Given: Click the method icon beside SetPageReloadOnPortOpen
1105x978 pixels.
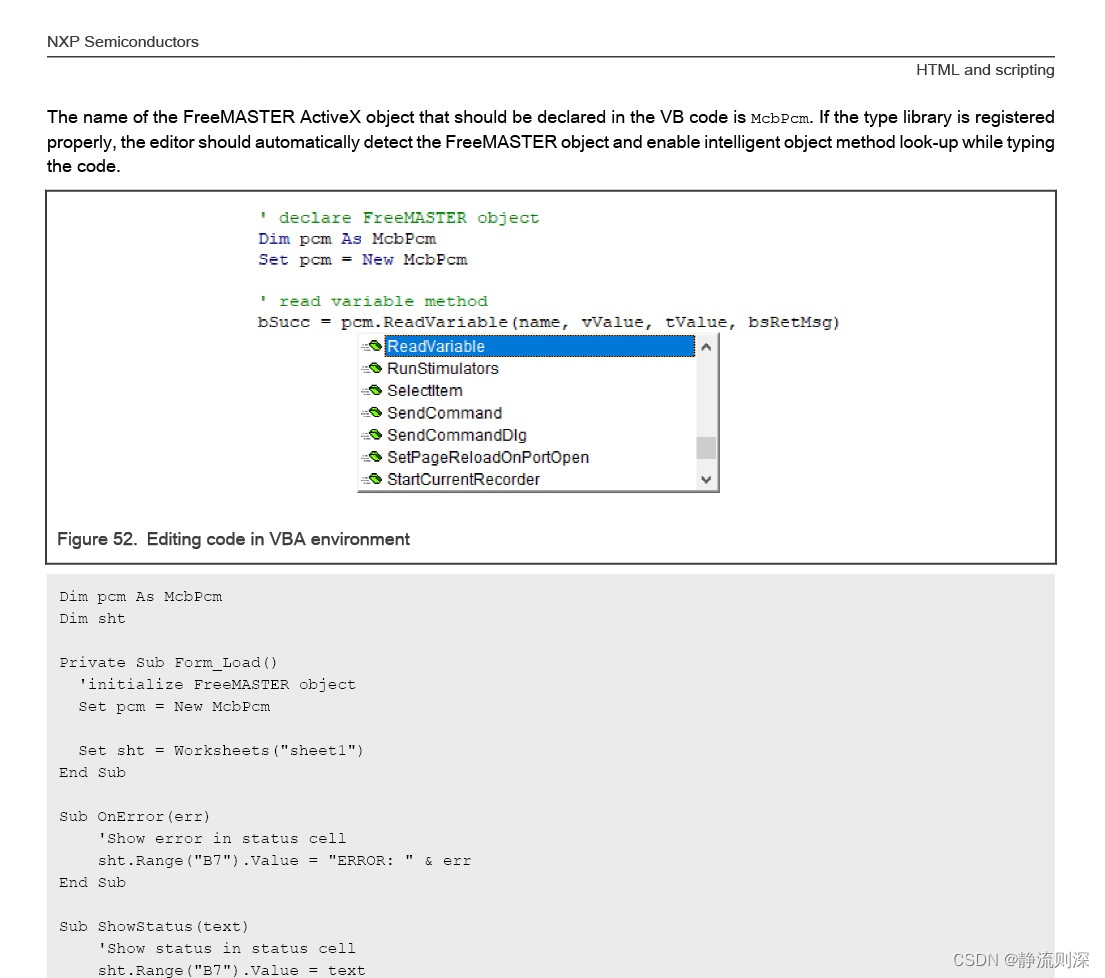Looking at the screenshot, I should [372, 457].
